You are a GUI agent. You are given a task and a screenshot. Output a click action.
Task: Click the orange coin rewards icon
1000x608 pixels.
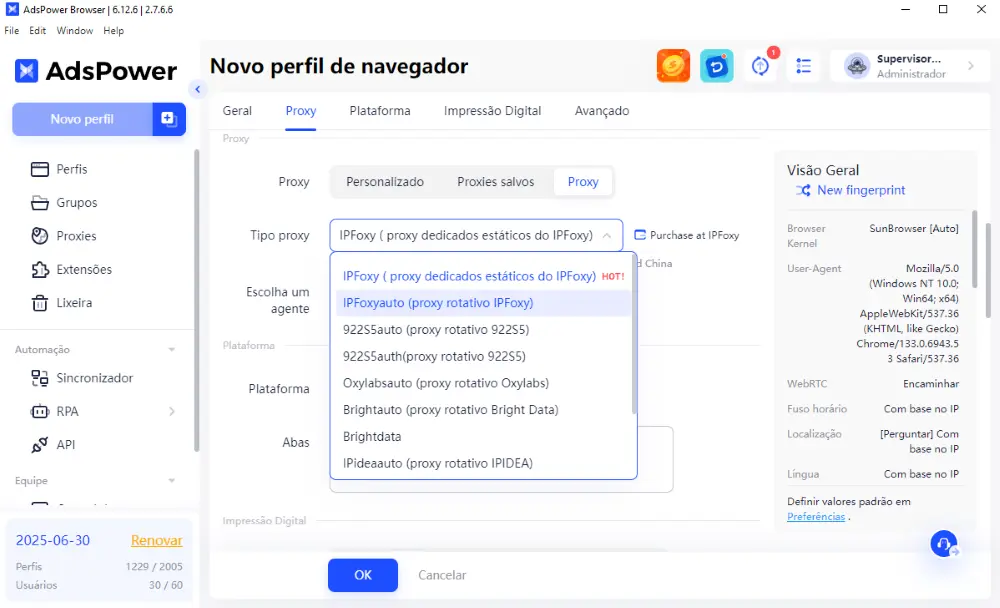pos(673,66)
